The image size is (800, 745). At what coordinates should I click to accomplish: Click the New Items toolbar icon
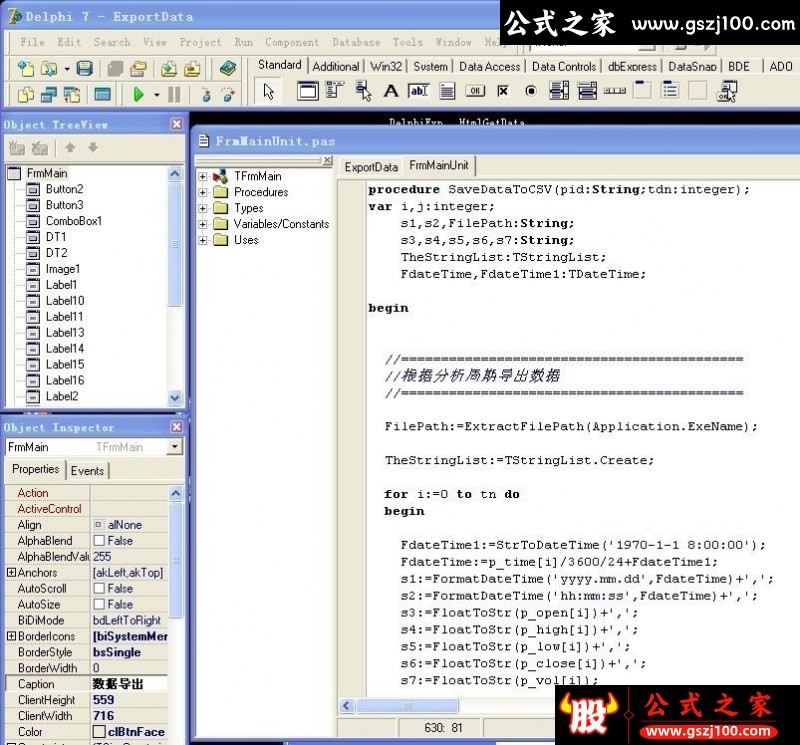(x=25, y=68)
